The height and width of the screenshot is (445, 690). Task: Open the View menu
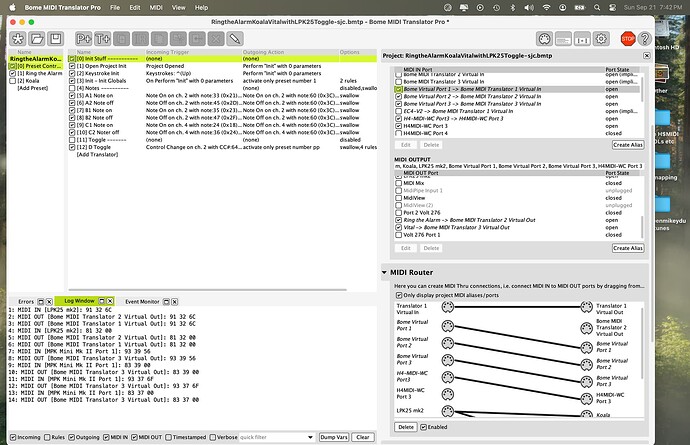click(x=178, y=7)
